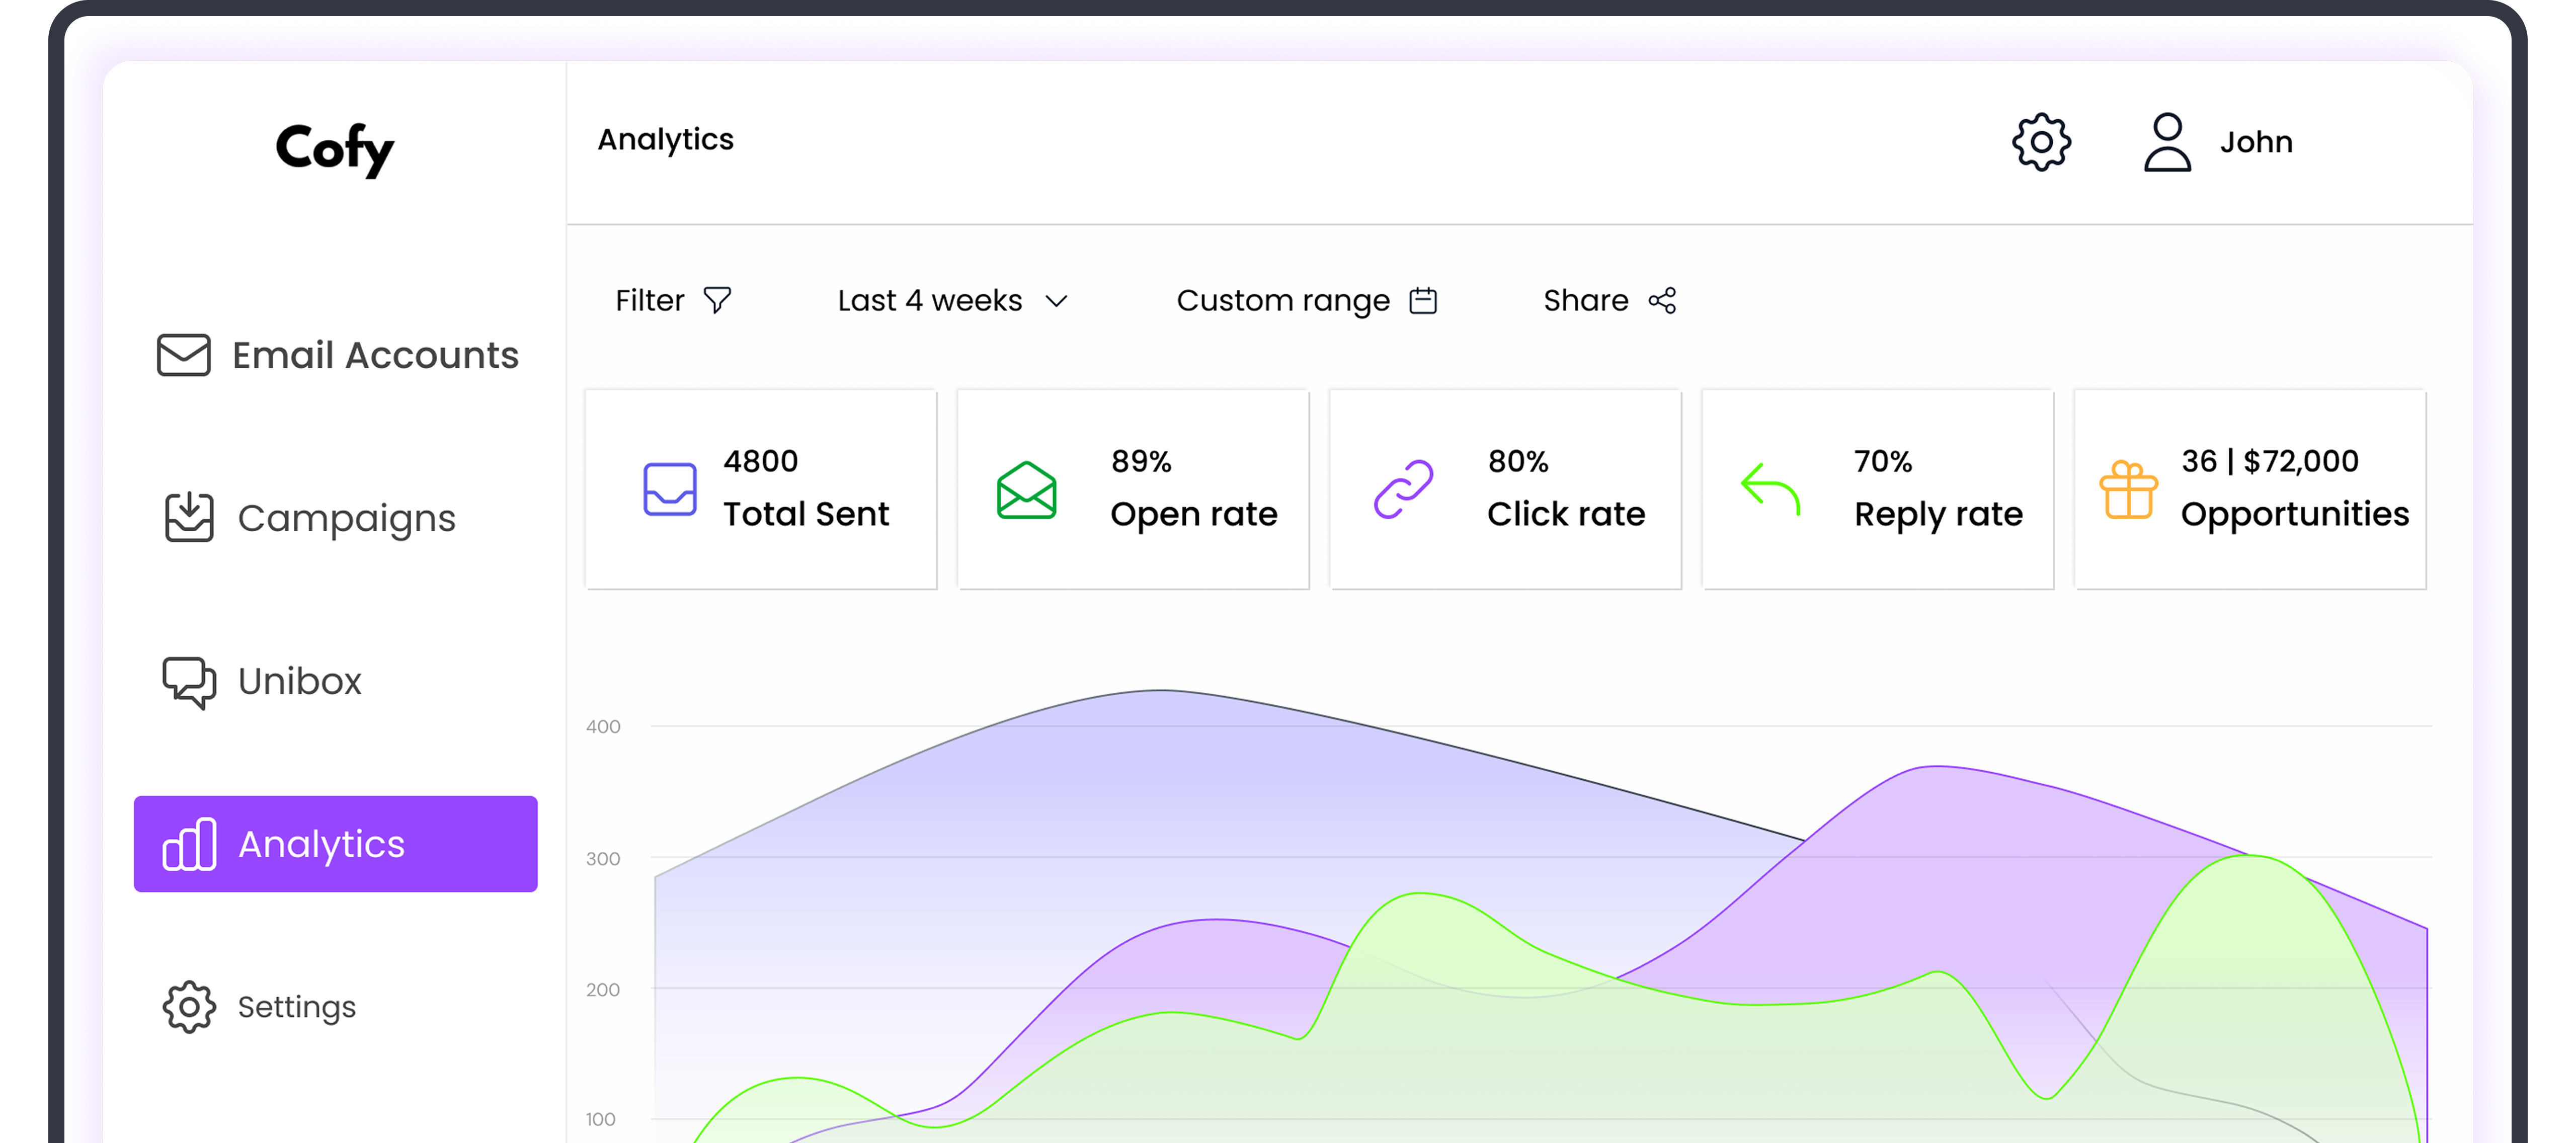Image resolution: width=2576 pixels, height=1143 pixels.
Task: Click the user profile avatar icon
Action: [x=2167, y=142]
